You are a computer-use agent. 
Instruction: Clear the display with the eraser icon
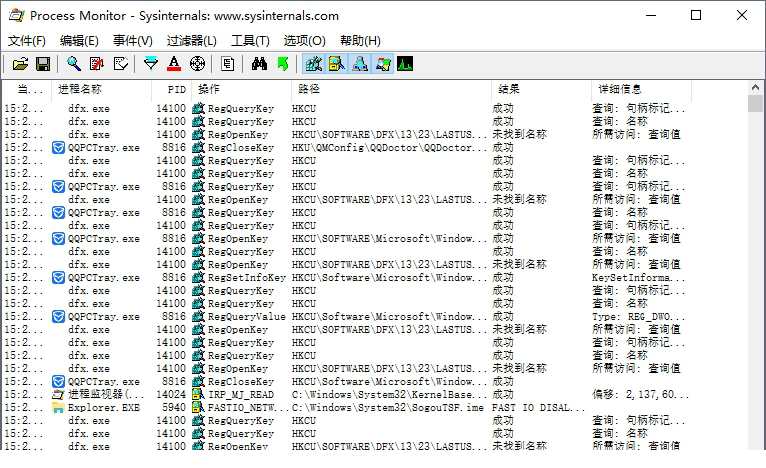click(121, 64)
